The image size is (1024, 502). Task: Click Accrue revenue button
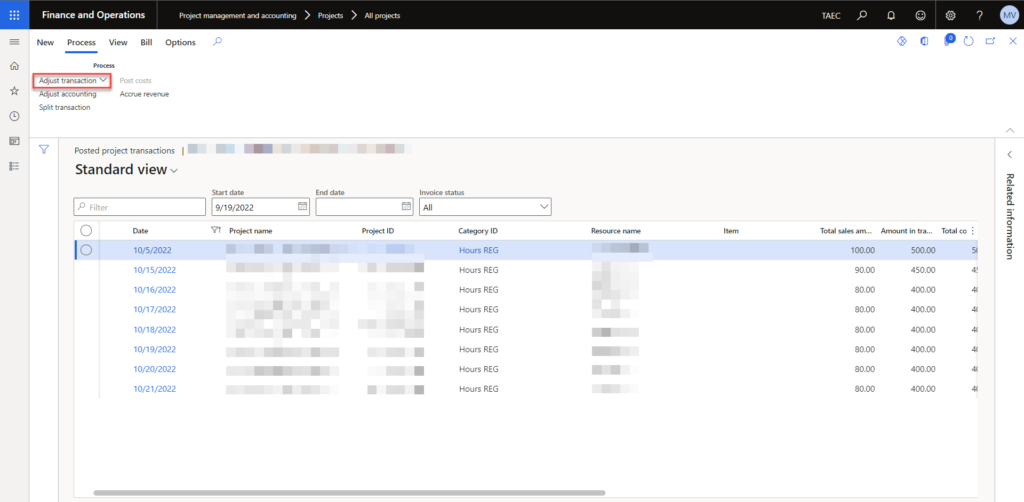pyautogui.click(x=144, y=94)
